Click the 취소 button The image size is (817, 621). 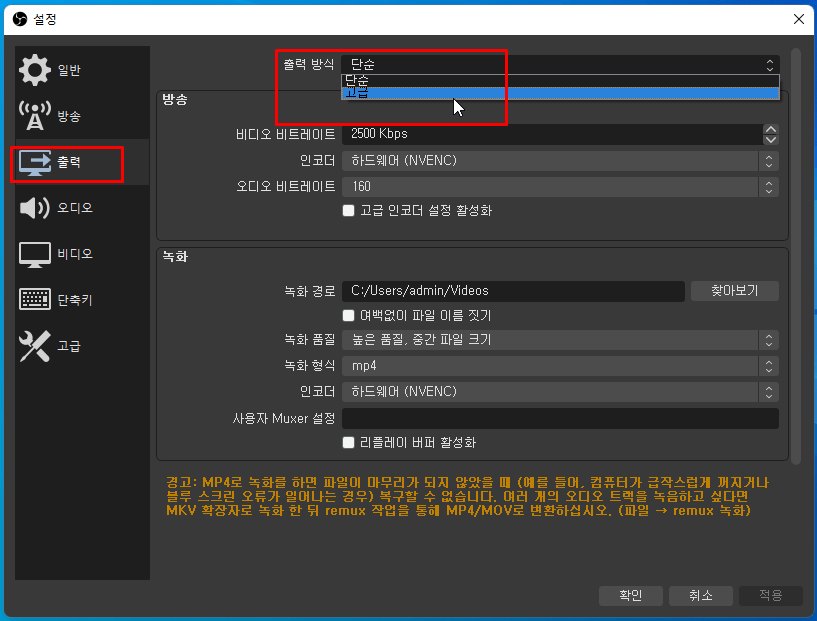pyautogui.click(x=700, y=595)
